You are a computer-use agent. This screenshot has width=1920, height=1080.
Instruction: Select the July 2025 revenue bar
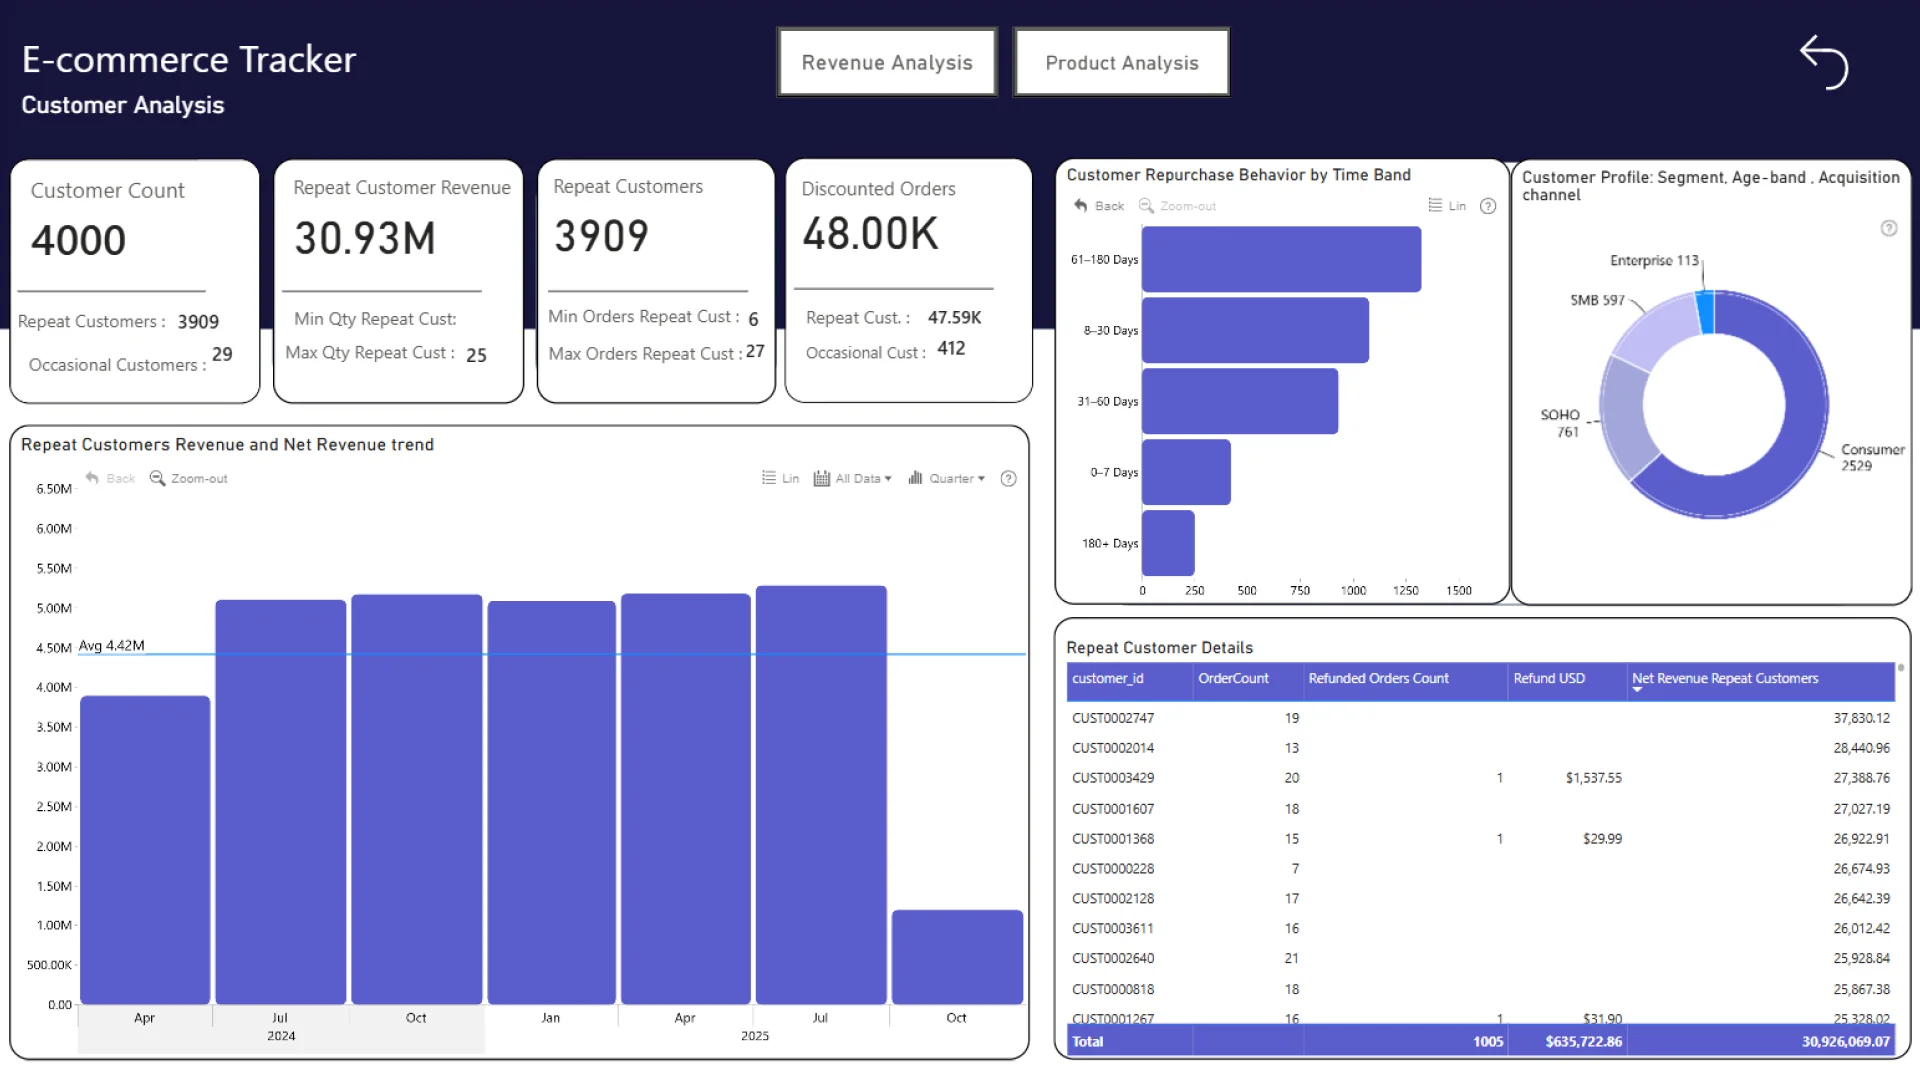[x=820, y=795]
